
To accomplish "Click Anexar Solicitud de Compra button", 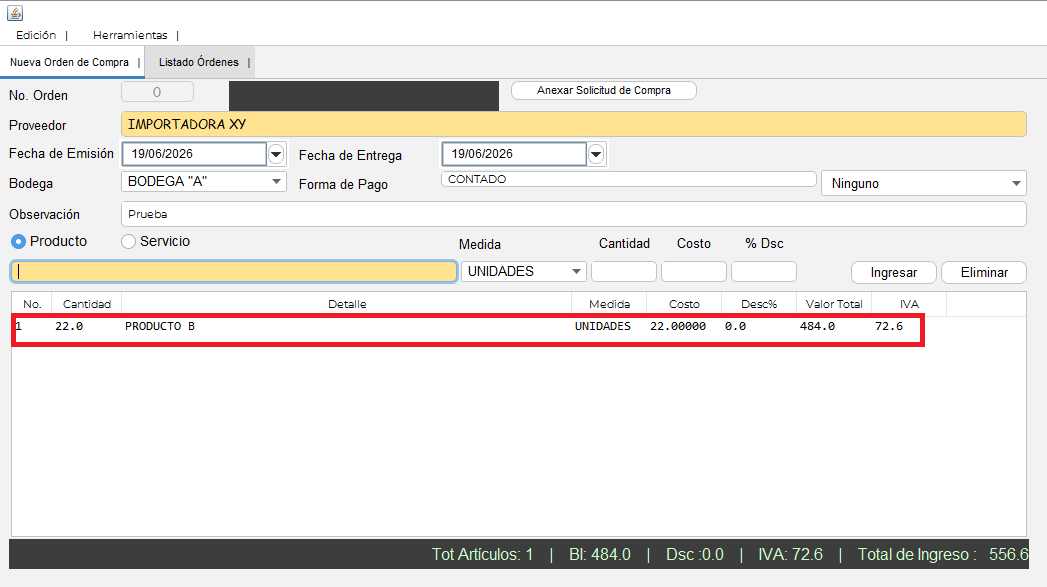I will coord(604,90).
